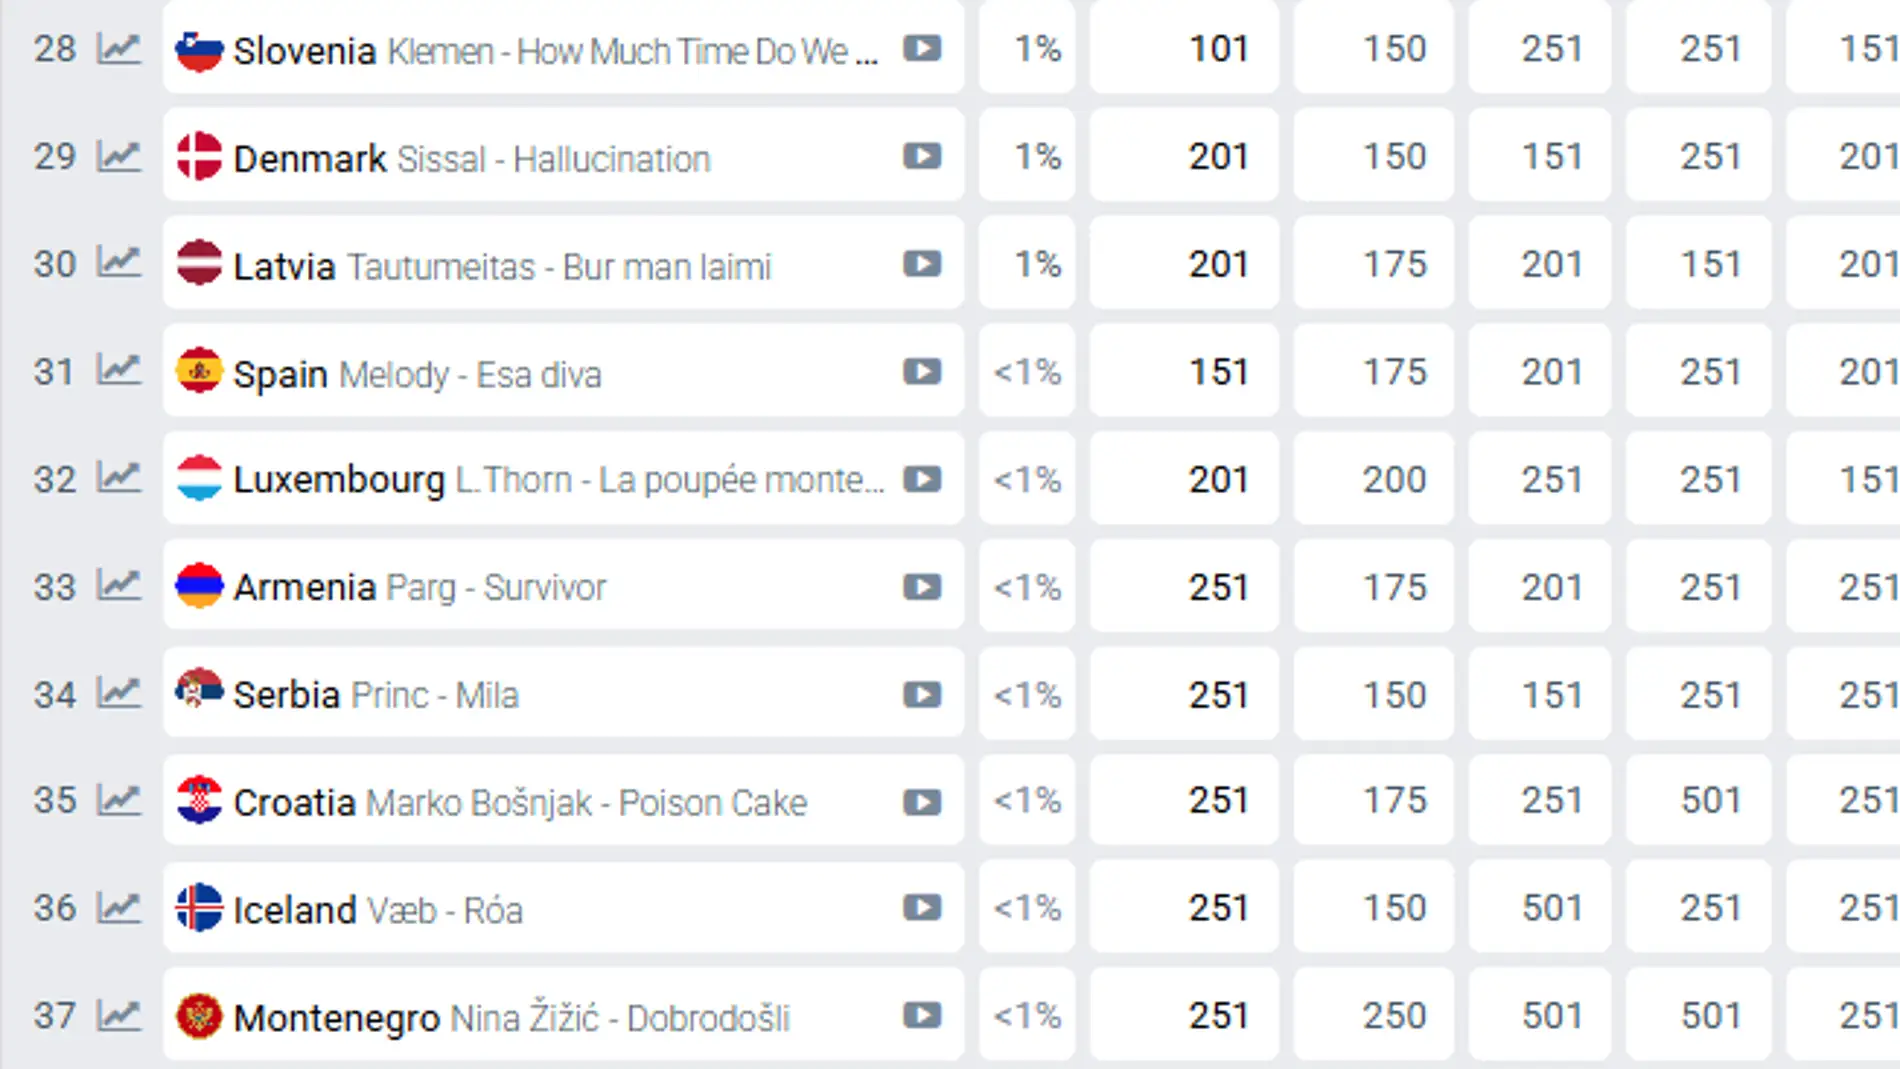The image size is (1900, 1069).
Task: Click the Spain country flag icon
Action: 199,372
